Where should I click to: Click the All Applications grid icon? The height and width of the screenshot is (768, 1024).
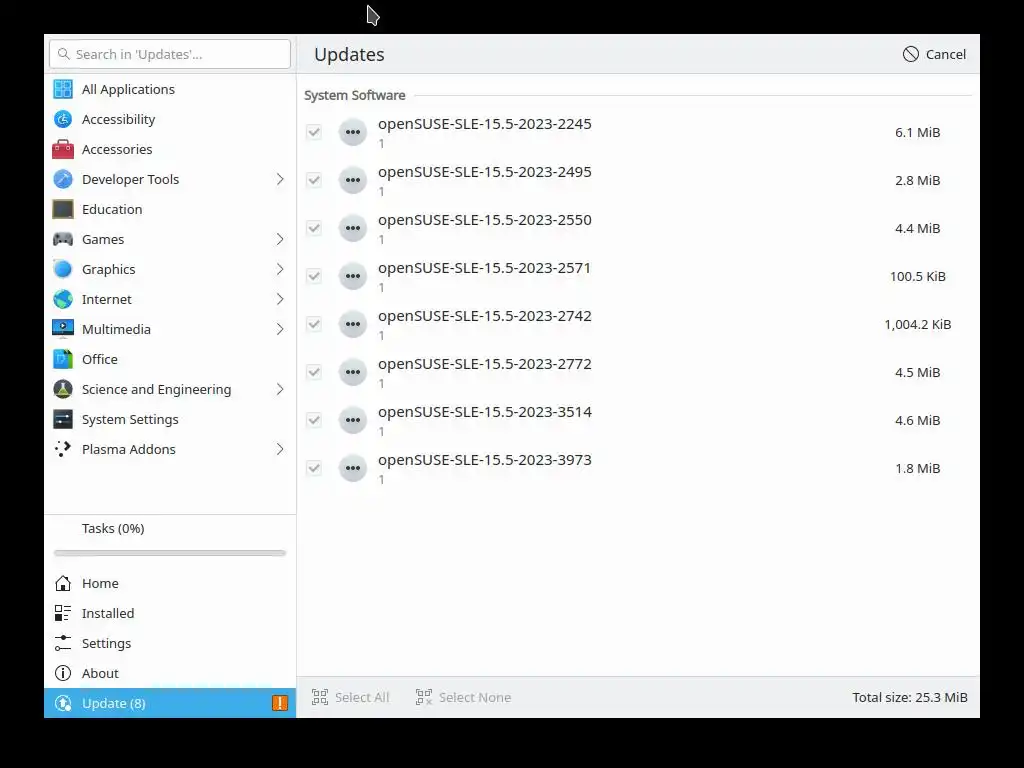click(63, 89)
